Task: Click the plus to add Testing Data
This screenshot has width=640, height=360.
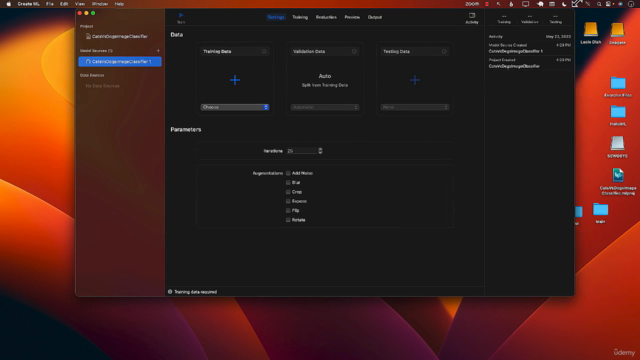Action: pos(415,80)
